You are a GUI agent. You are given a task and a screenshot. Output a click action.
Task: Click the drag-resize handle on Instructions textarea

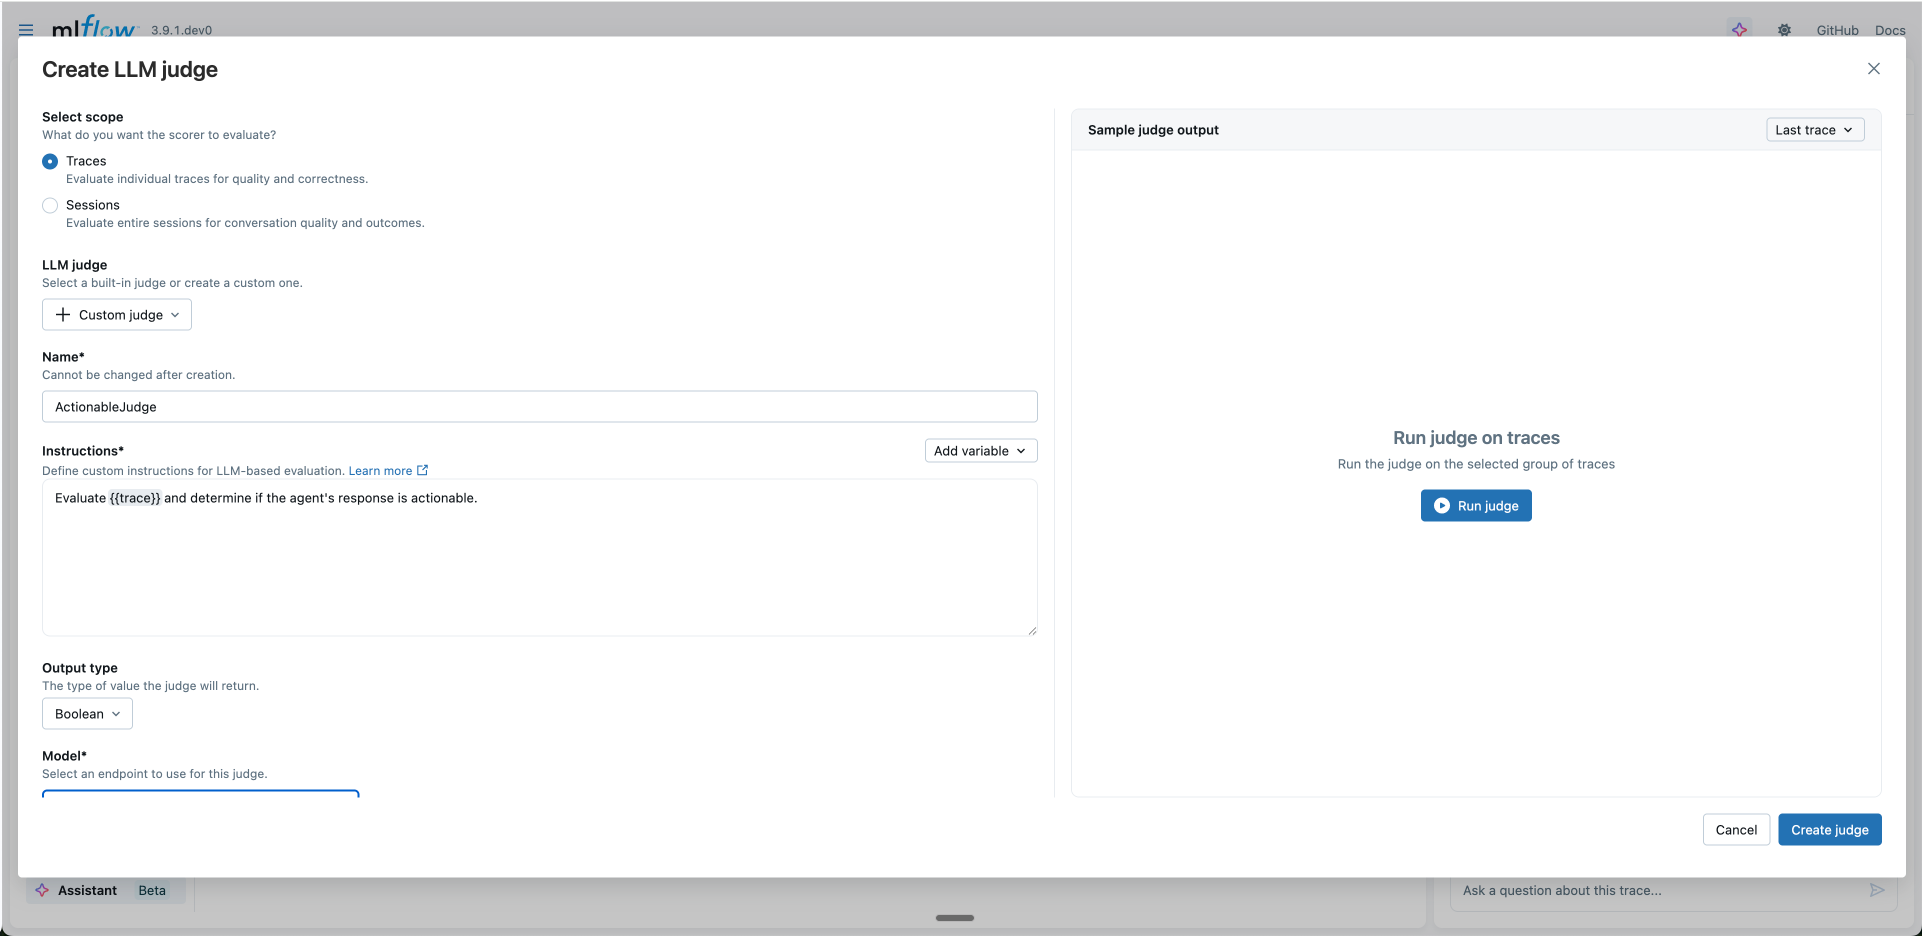tap(1030, 629)
